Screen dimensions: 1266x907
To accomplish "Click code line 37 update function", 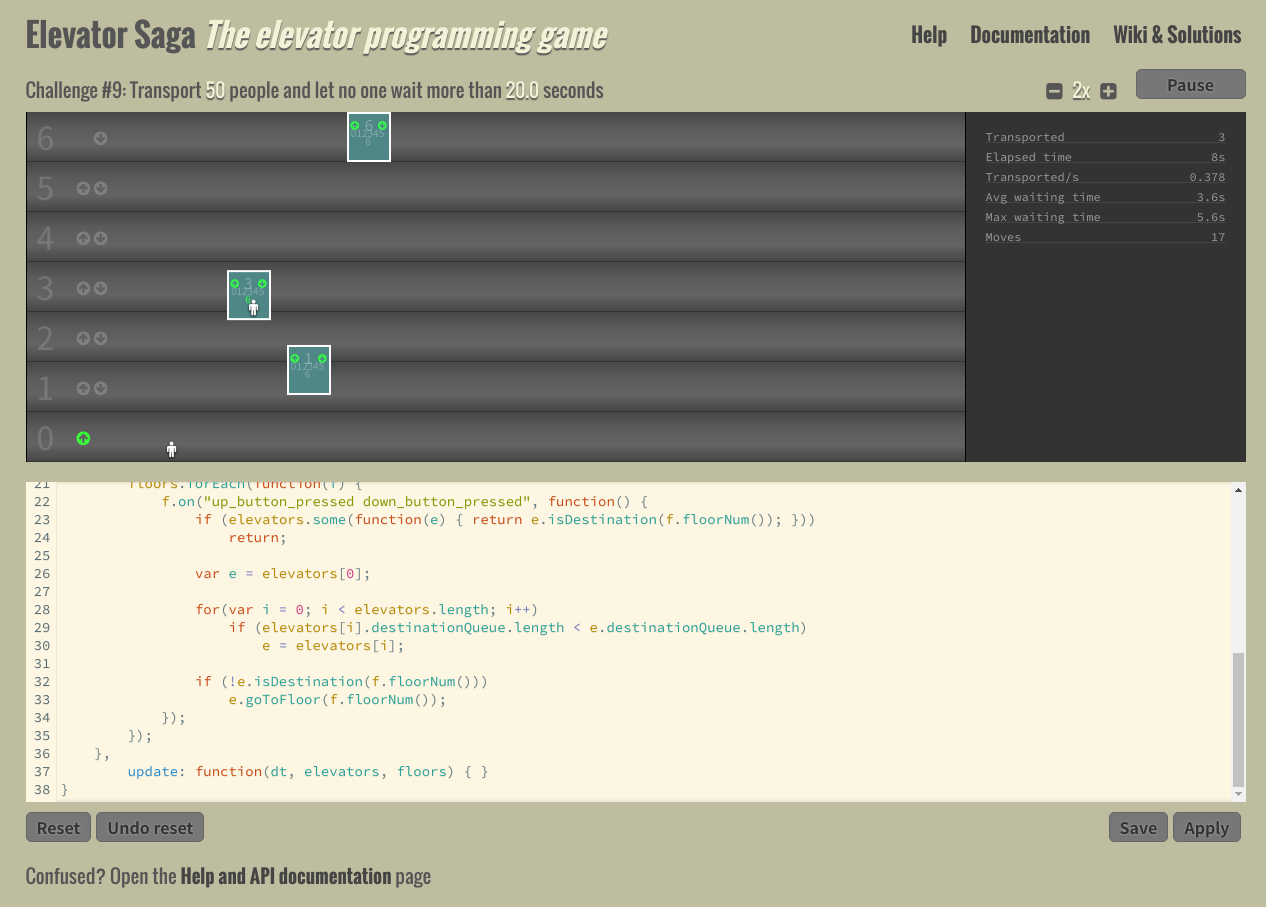I will click(x=308, y=772).
